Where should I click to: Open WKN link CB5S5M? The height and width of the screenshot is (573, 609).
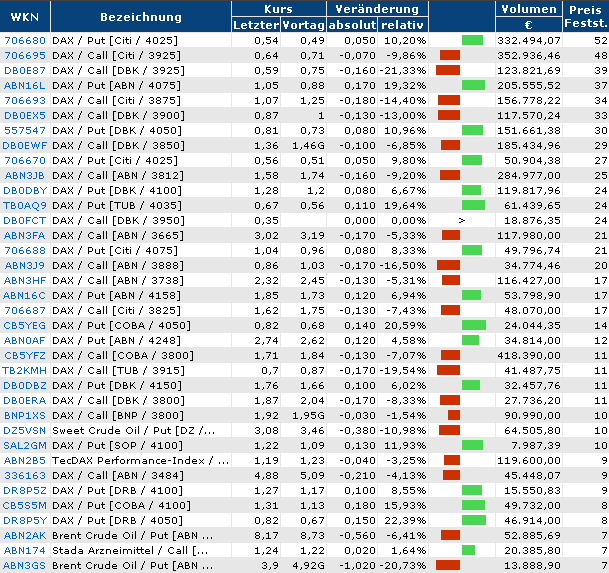(25, 505)
